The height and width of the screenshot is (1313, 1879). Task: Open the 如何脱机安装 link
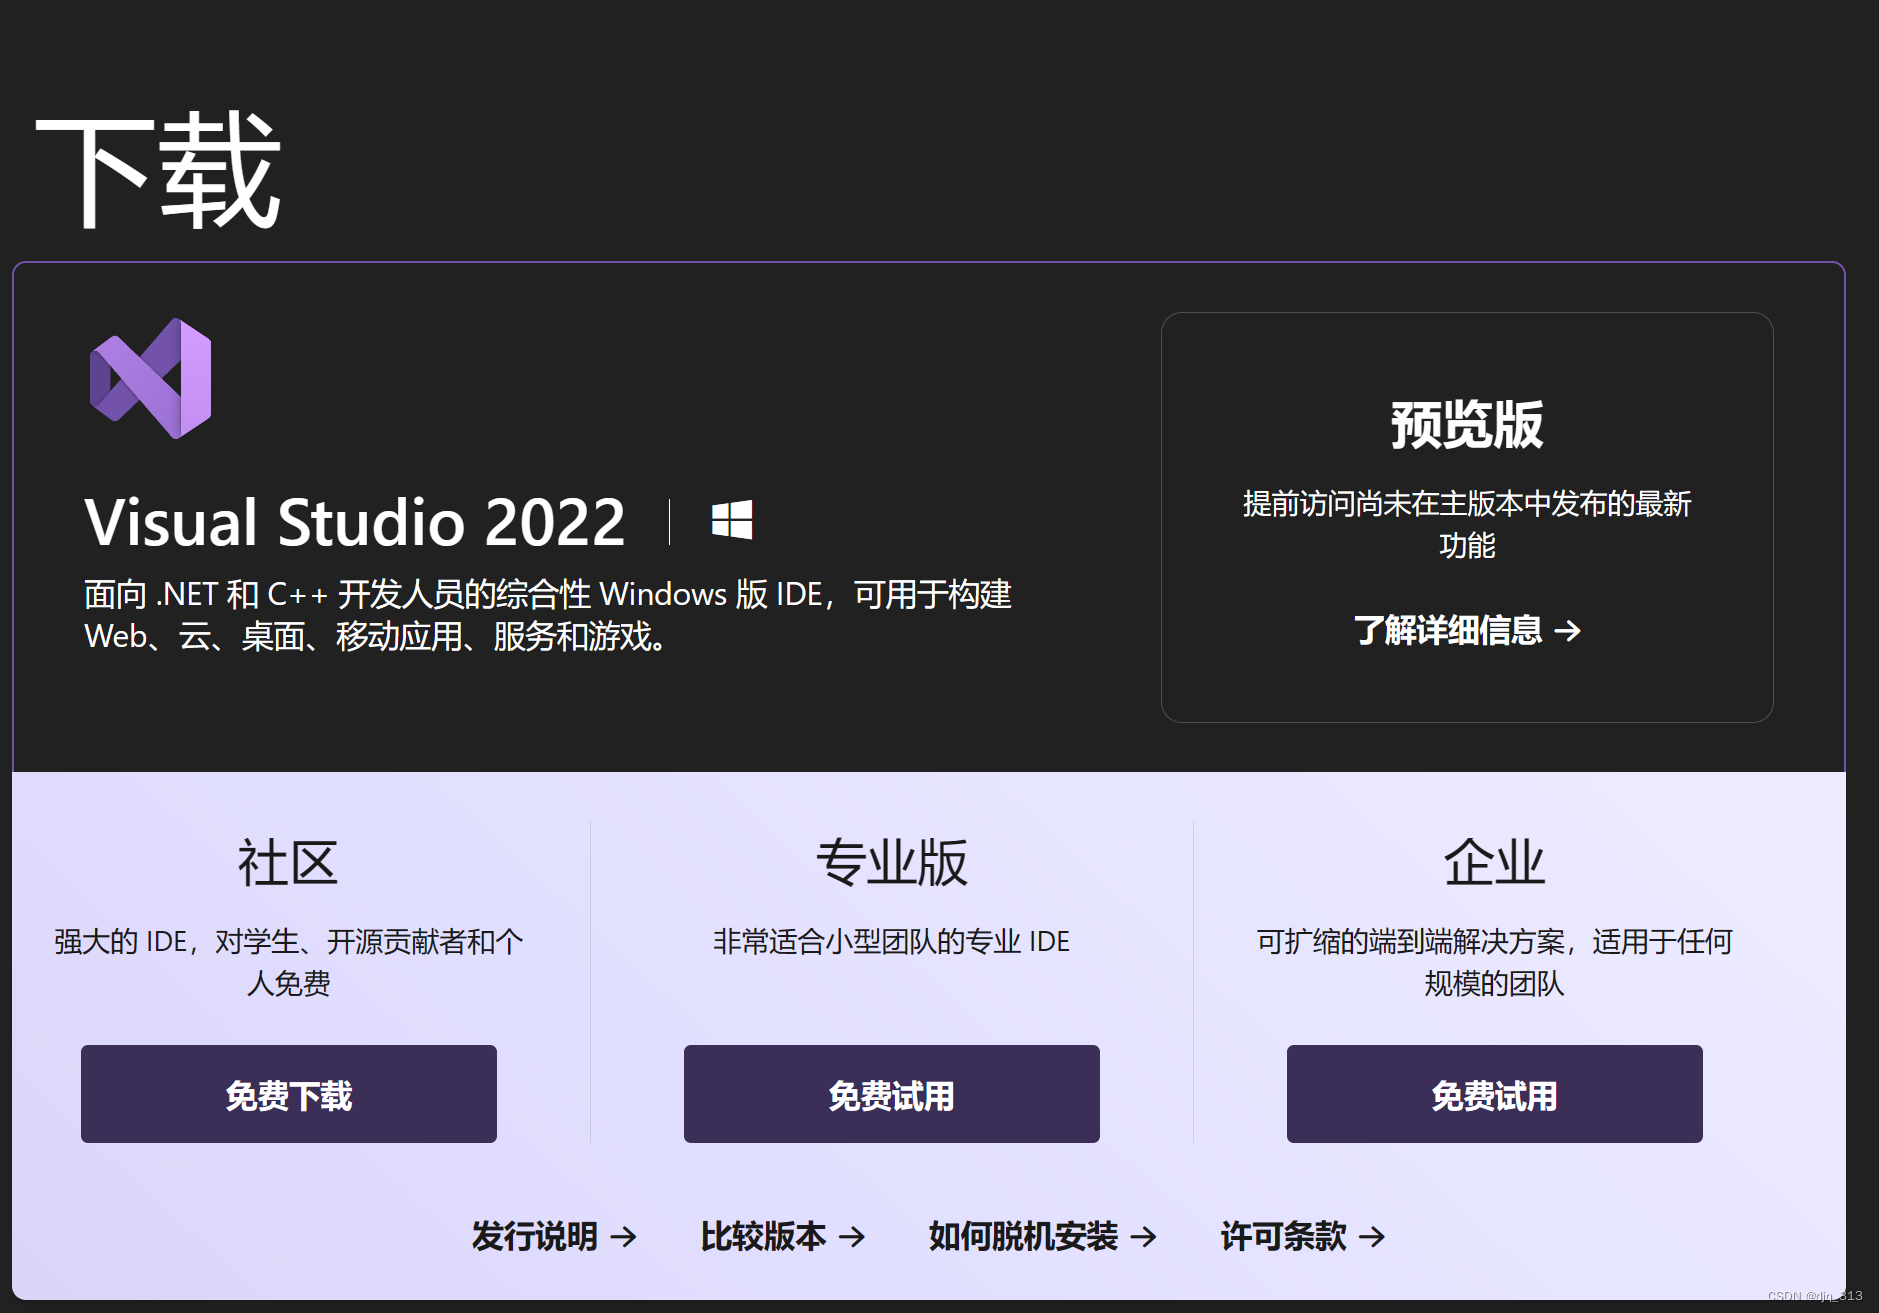(x=1043, y=1237)
